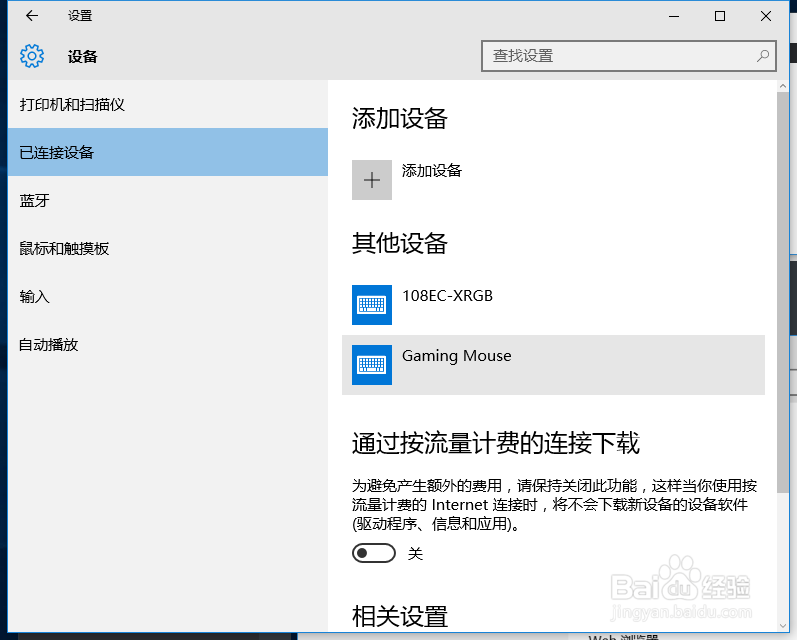Click the back arrow in Settings title bar
The height and width of the screenshot is (640, 797).
(32, 16)
